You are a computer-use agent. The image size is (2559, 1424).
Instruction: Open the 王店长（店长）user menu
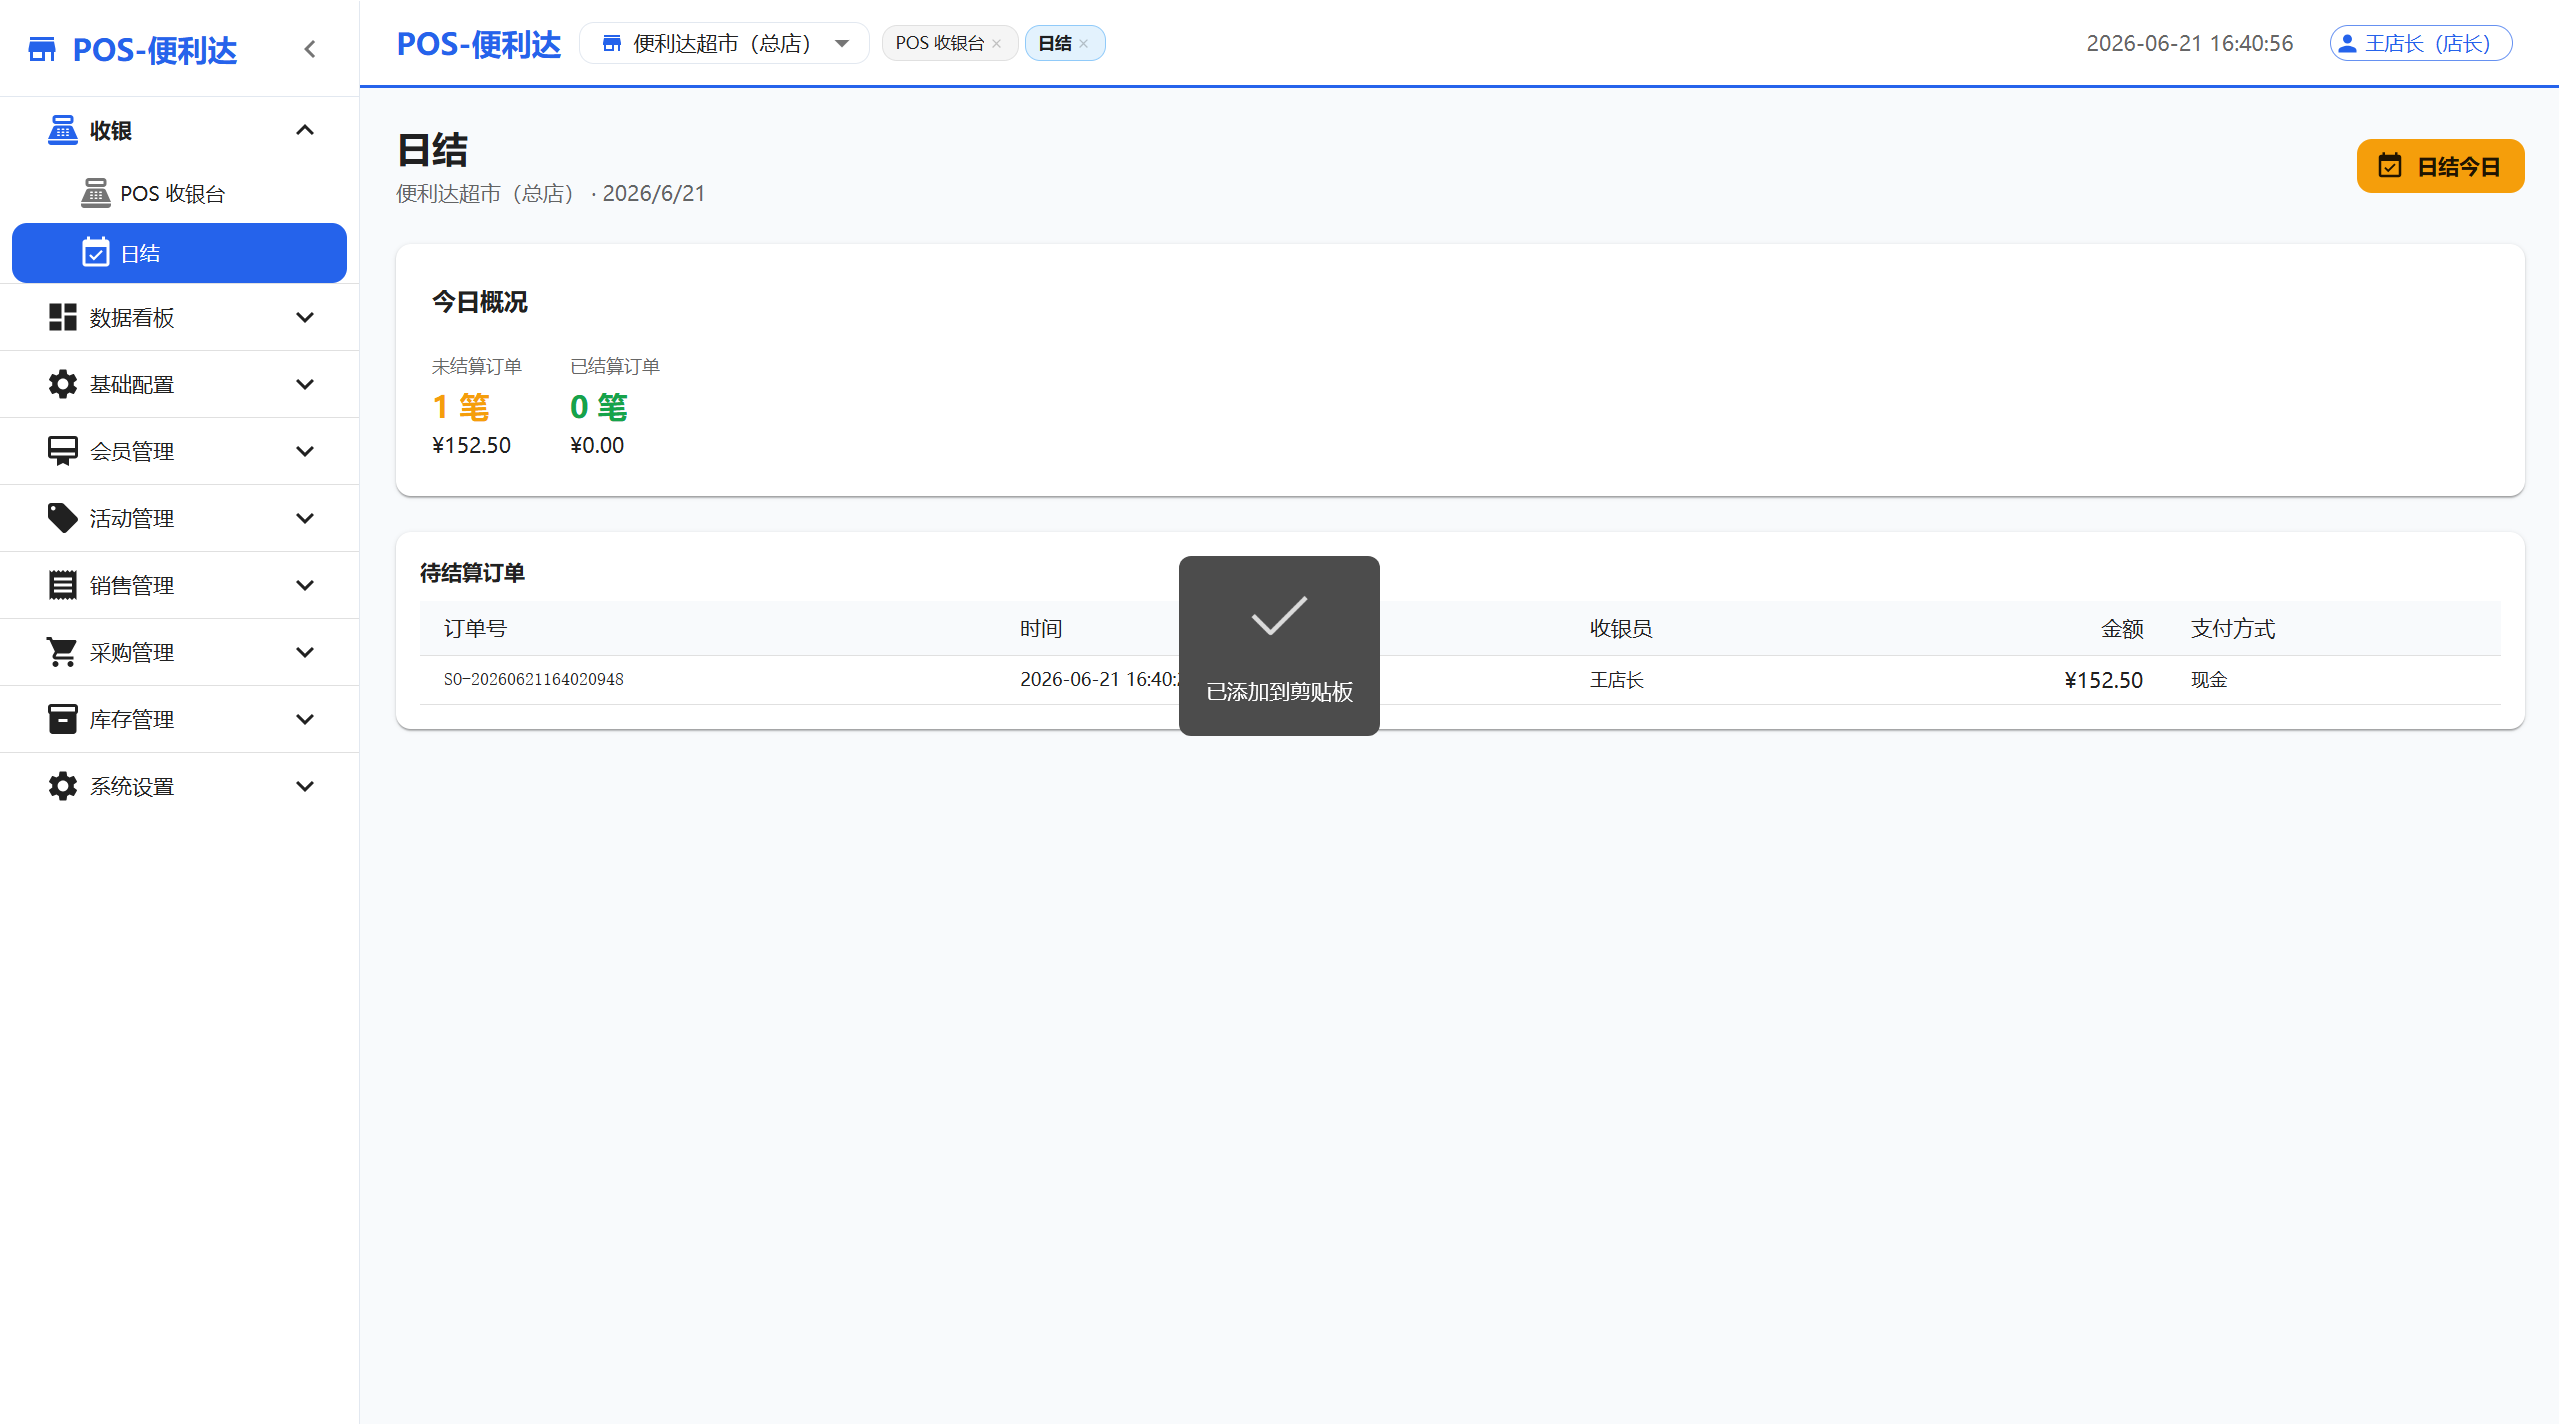click(2420, 43)
